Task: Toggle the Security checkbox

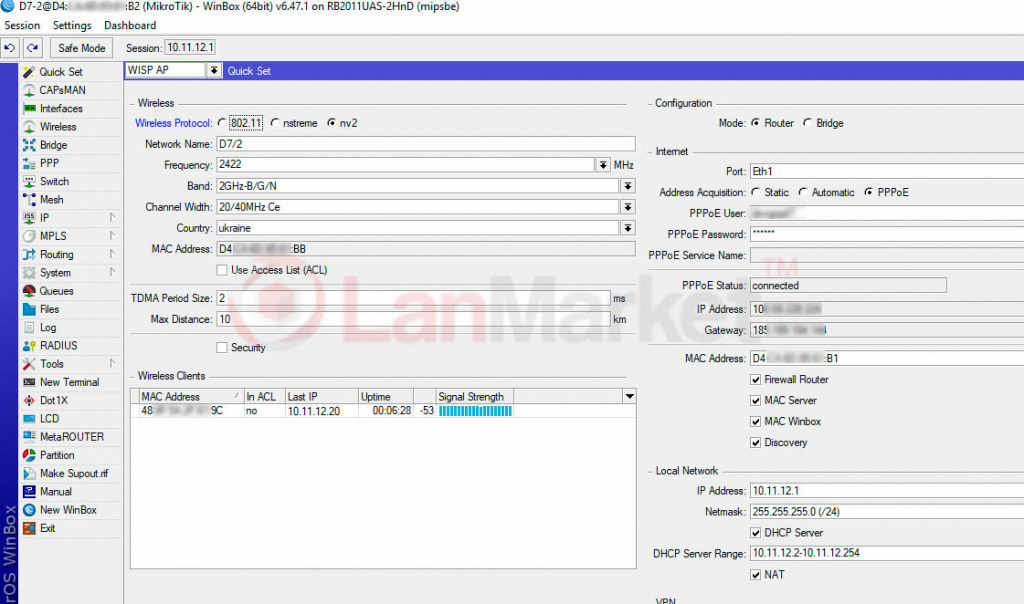Action: pos(222,347)
